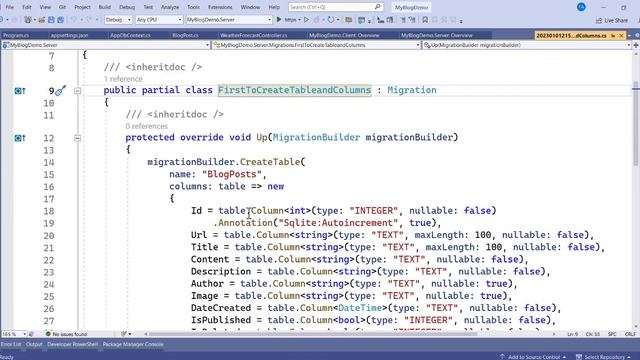This screenshot has width=640, height=360.
Task: Click the bookmark toggle icon in toolbar
Action: coord(425,20)
